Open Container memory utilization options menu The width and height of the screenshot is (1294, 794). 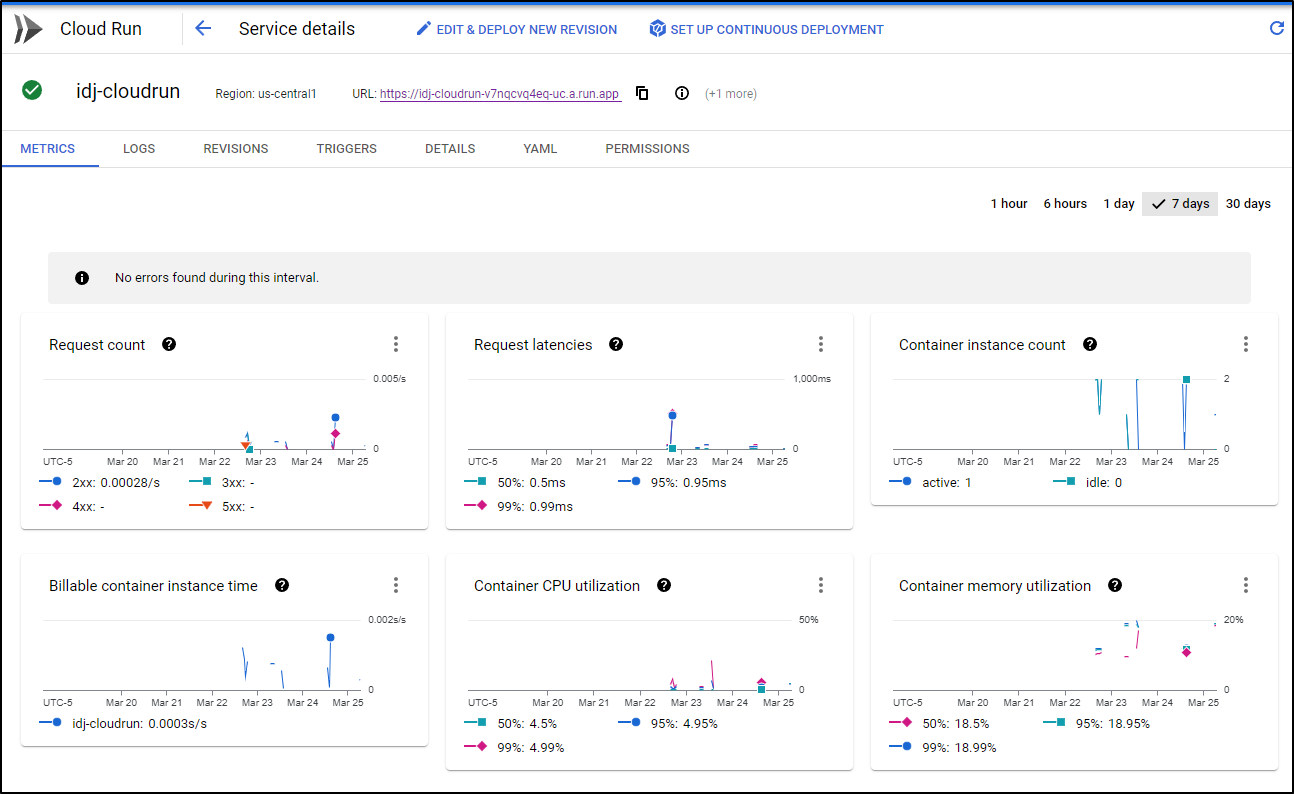1246,585
